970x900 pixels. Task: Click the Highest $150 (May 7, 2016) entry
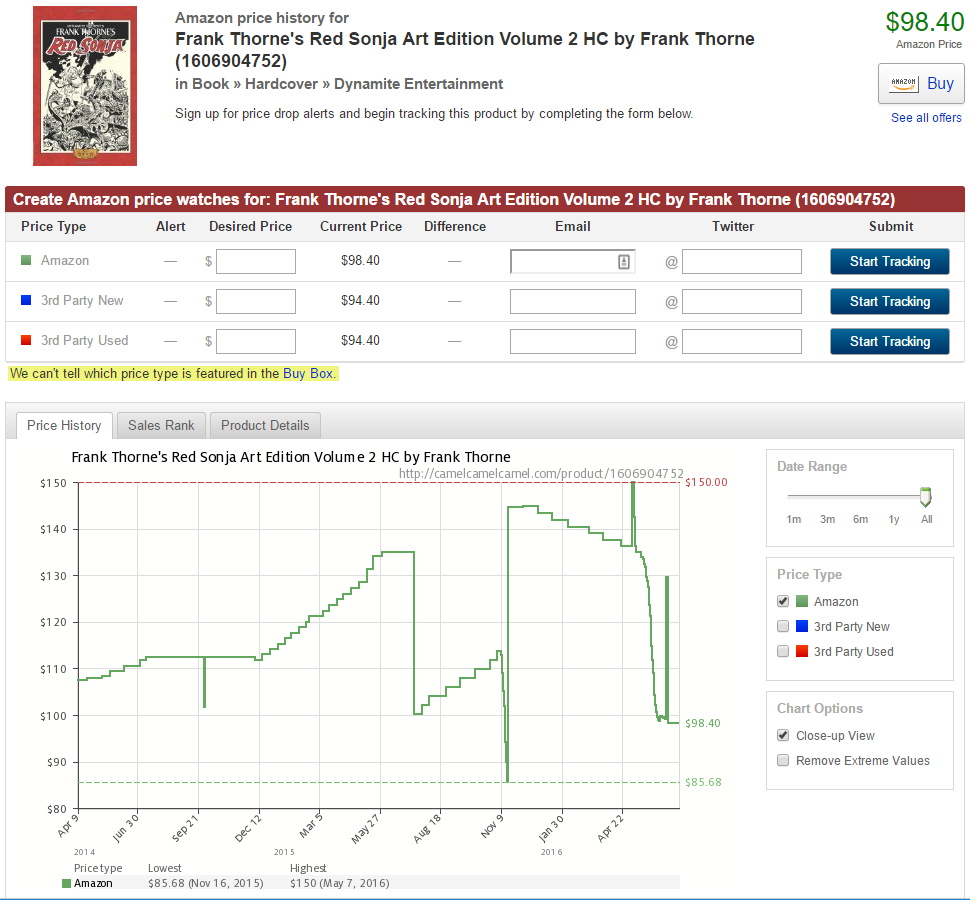340,883
